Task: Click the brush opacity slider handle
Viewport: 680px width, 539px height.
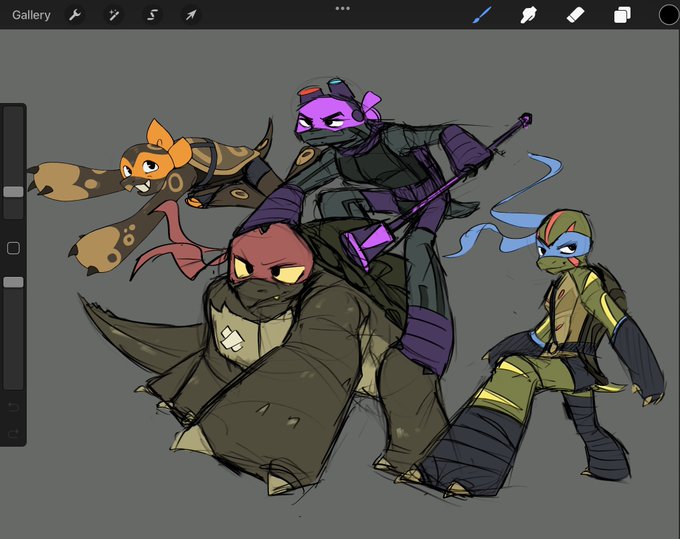Action: [13, 282]
